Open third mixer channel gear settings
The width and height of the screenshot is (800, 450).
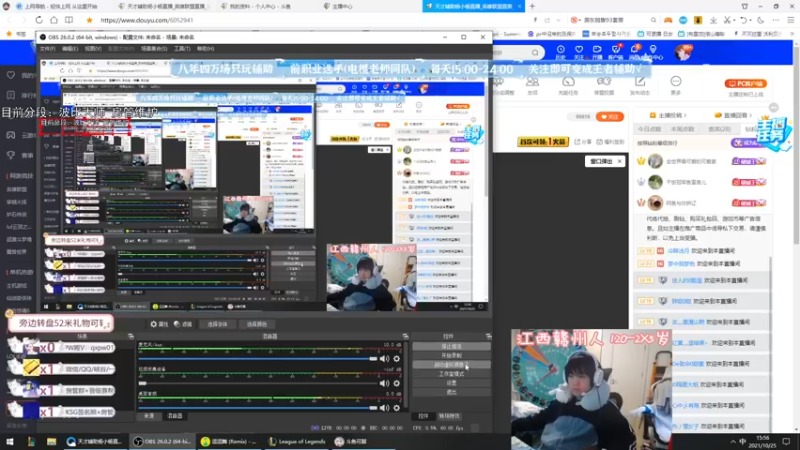(x=396, y=408)
